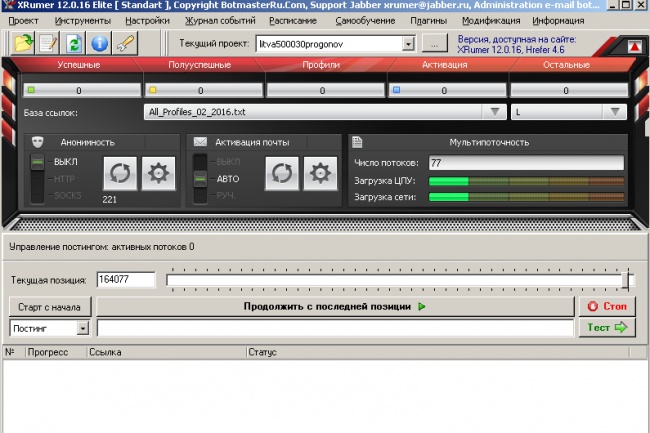Click the Загрузка ЦПУ load bar
Screen dimensions: 650x433
526,181
